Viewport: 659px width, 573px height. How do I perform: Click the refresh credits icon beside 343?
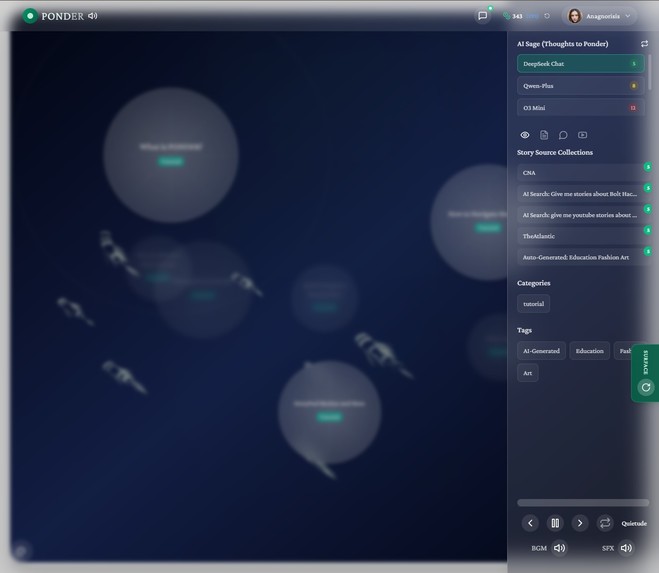tap(547, 16)
